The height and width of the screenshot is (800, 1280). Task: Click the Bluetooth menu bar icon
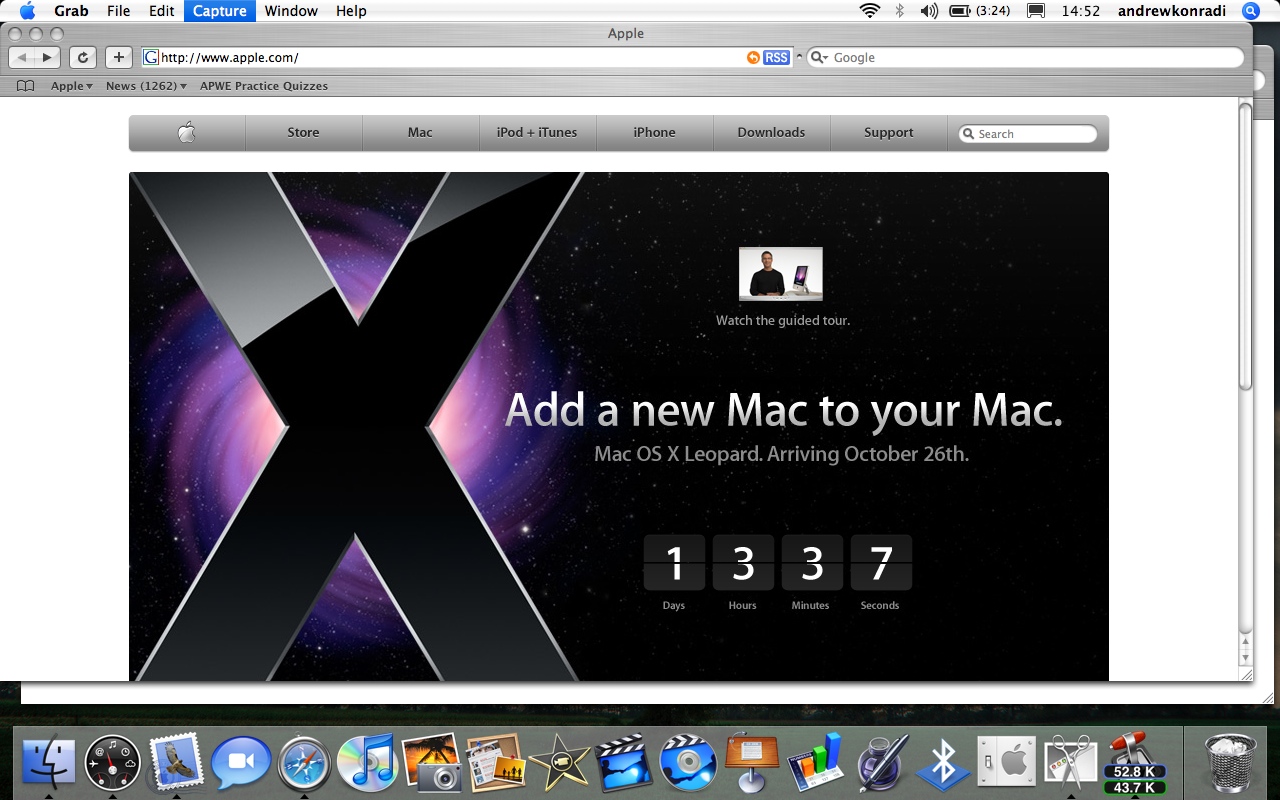coord(899,11)
